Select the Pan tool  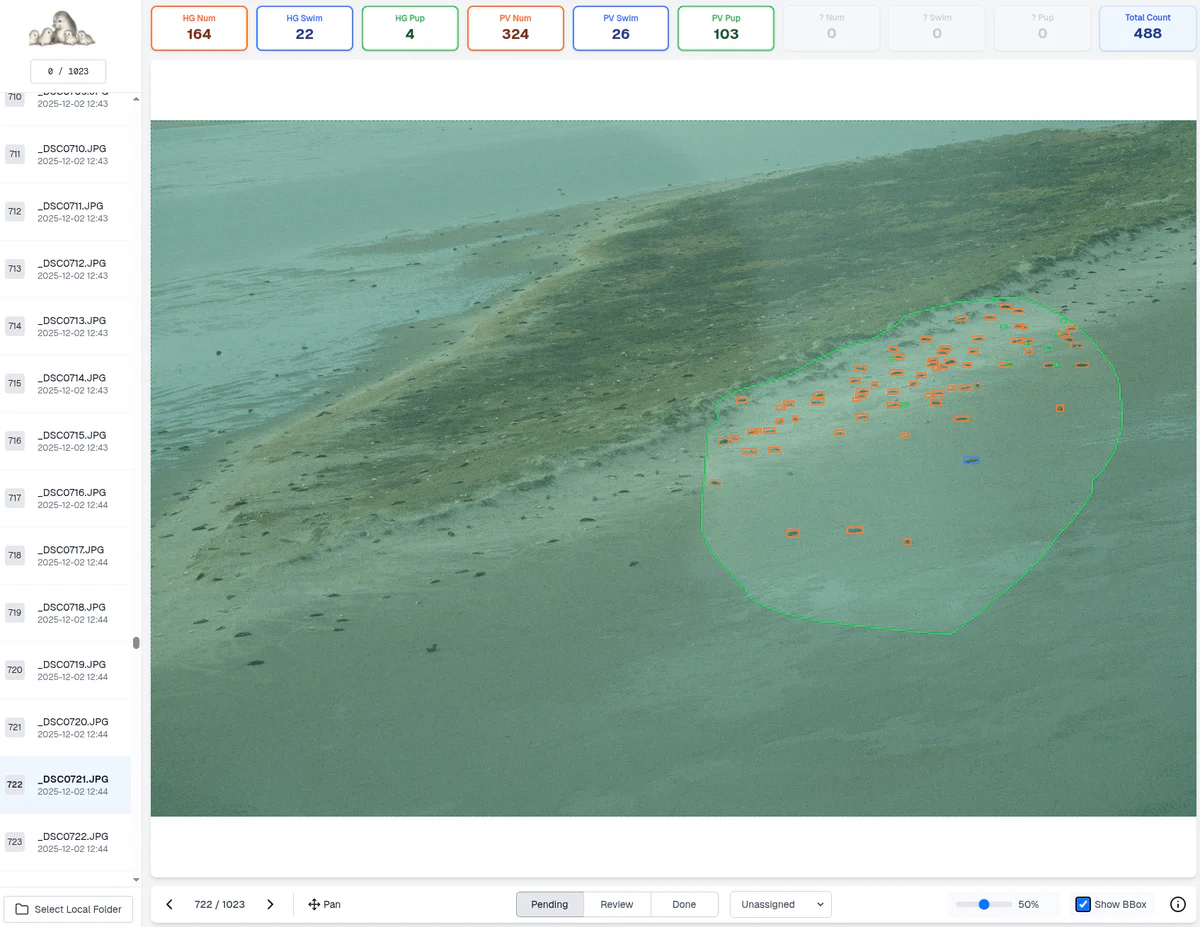324,904
